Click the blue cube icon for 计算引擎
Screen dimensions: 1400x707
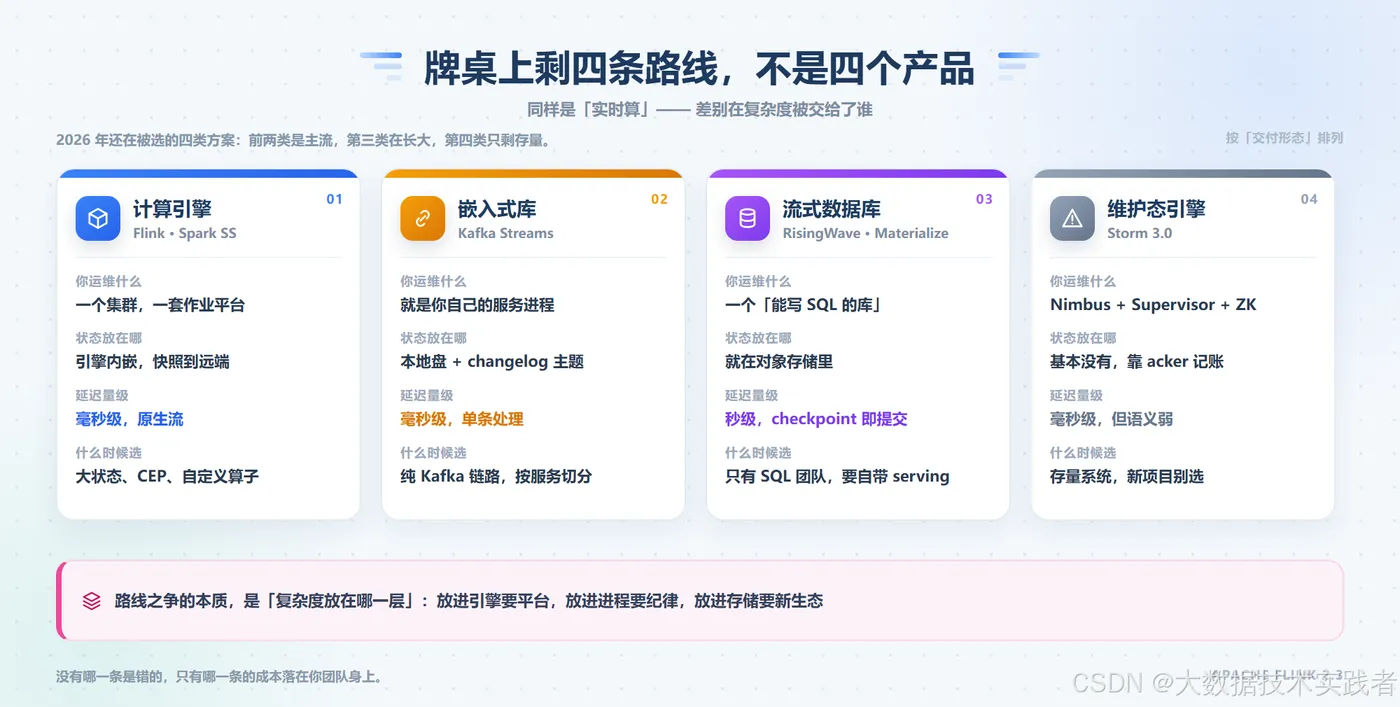point(98,218)
